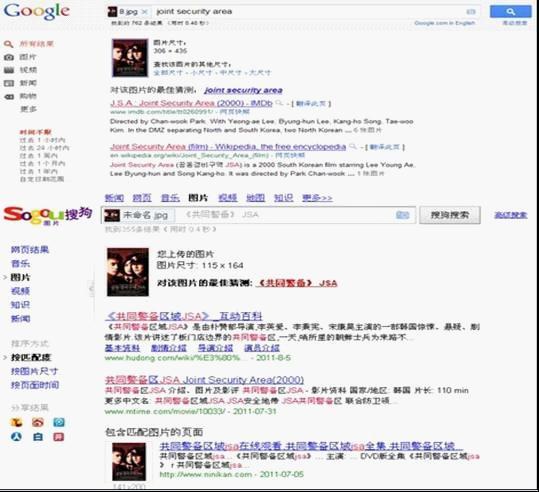Click the Google logo
The image size is (539, 492).
pos(37,11)
